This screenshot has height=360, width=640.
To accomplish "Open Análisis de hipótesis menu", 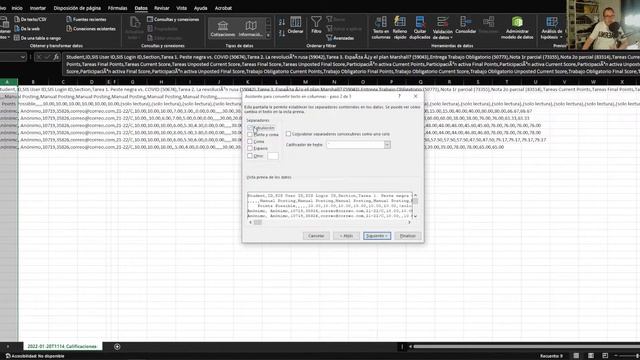I will click(x=551, y=28).
